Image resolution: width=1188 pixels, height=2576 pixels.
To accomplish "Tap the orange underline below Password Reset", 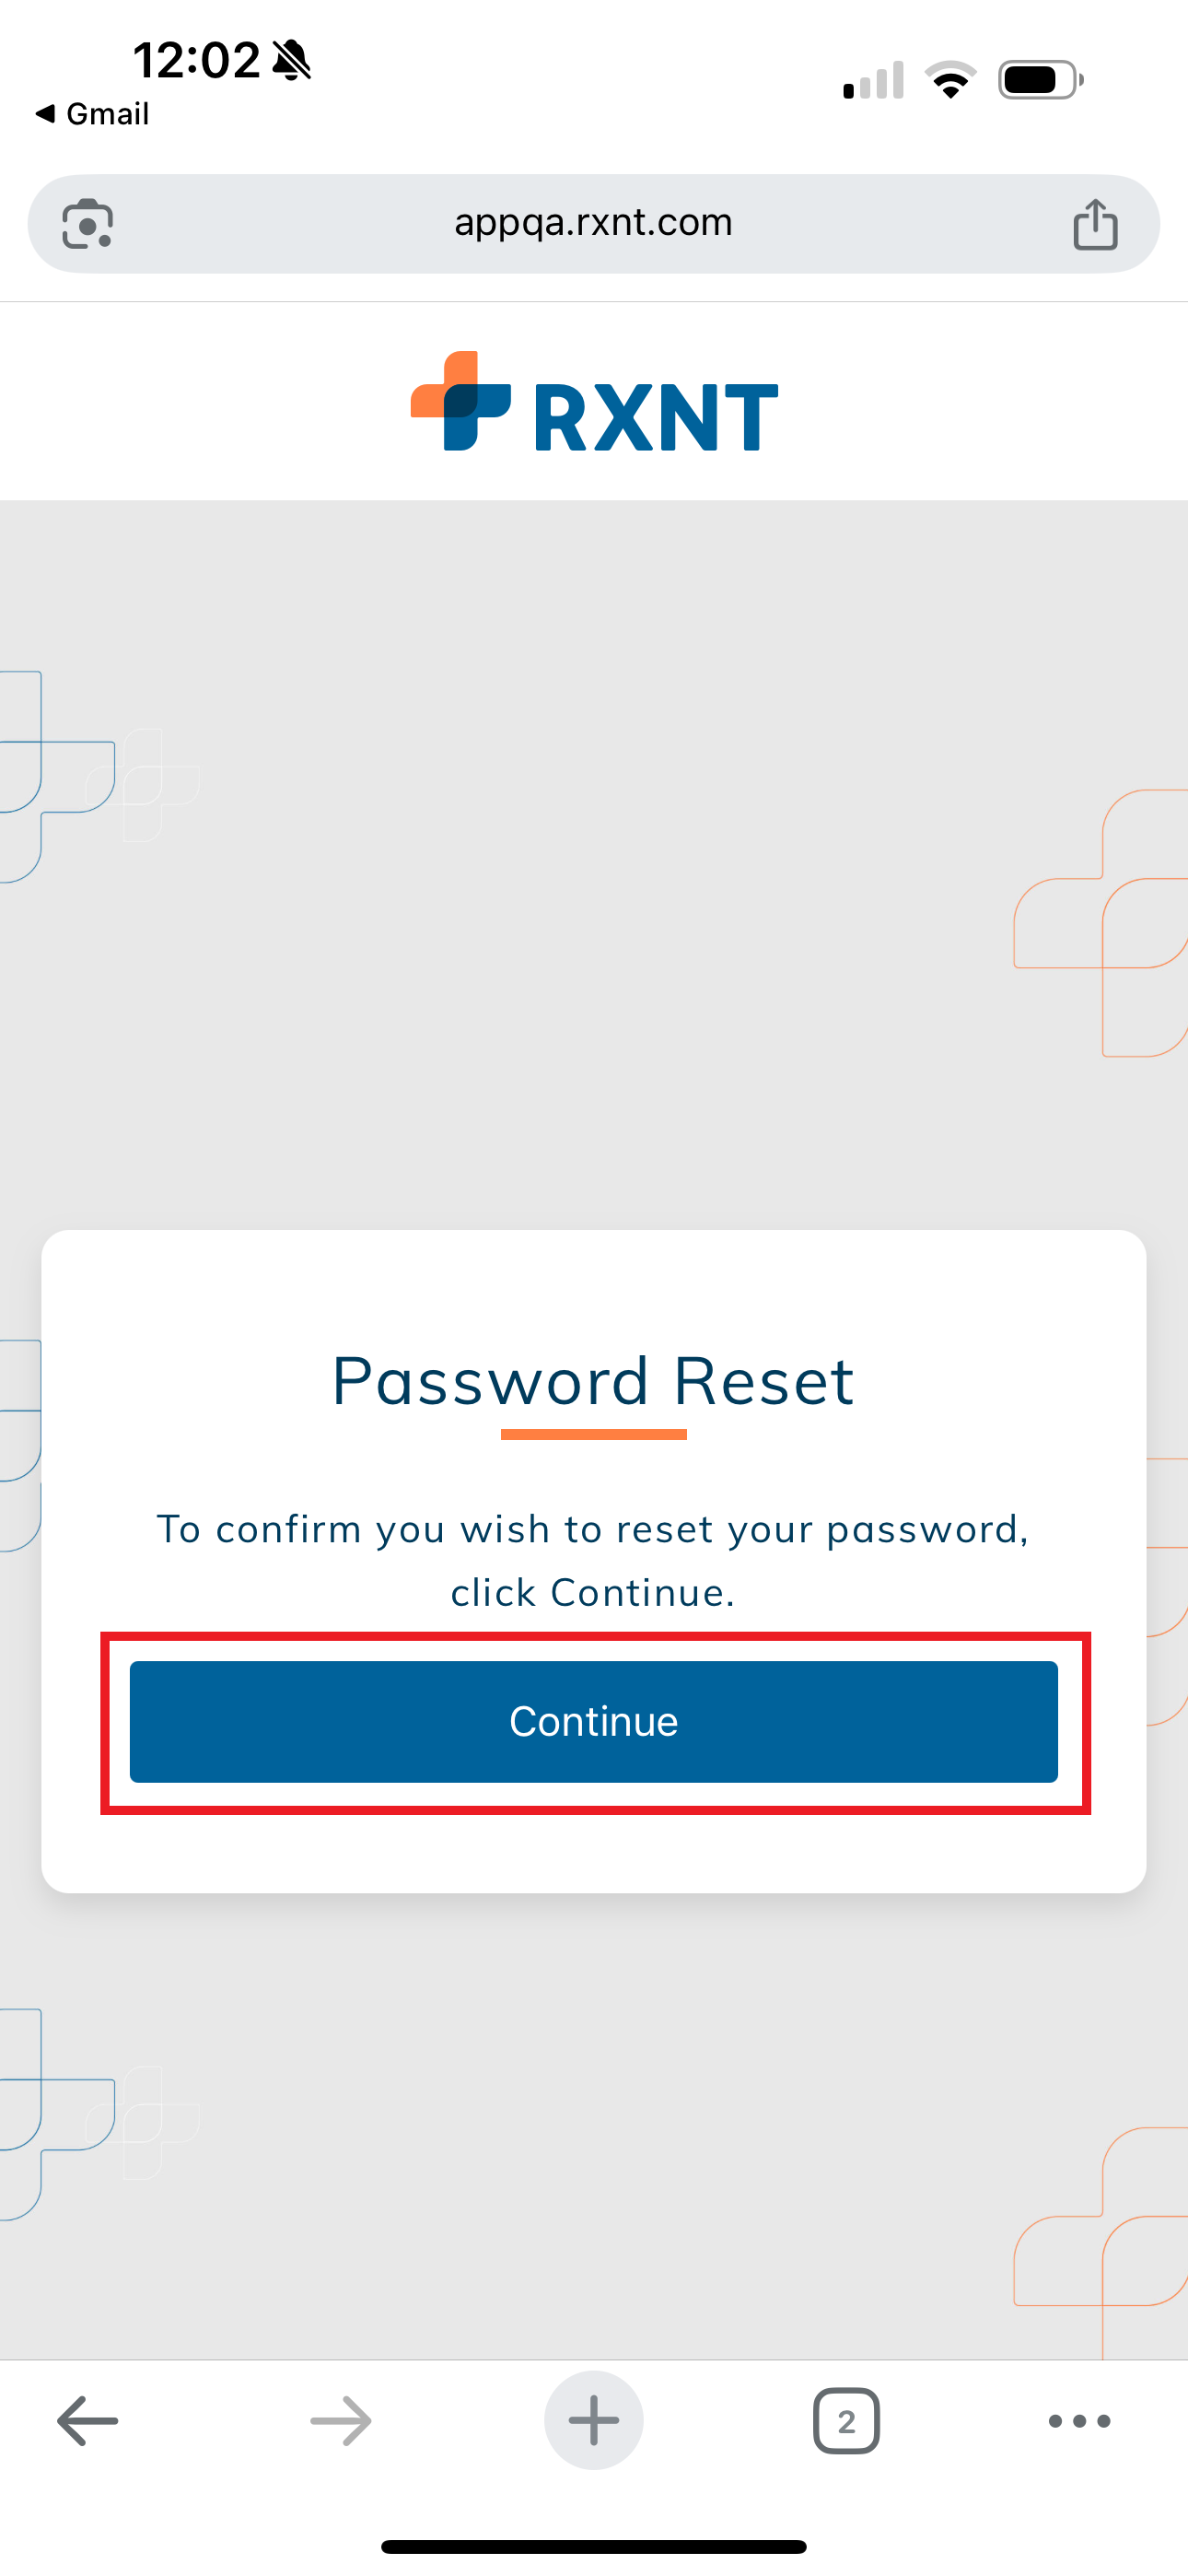I will pyautogui.click(x=594, y=1434).
